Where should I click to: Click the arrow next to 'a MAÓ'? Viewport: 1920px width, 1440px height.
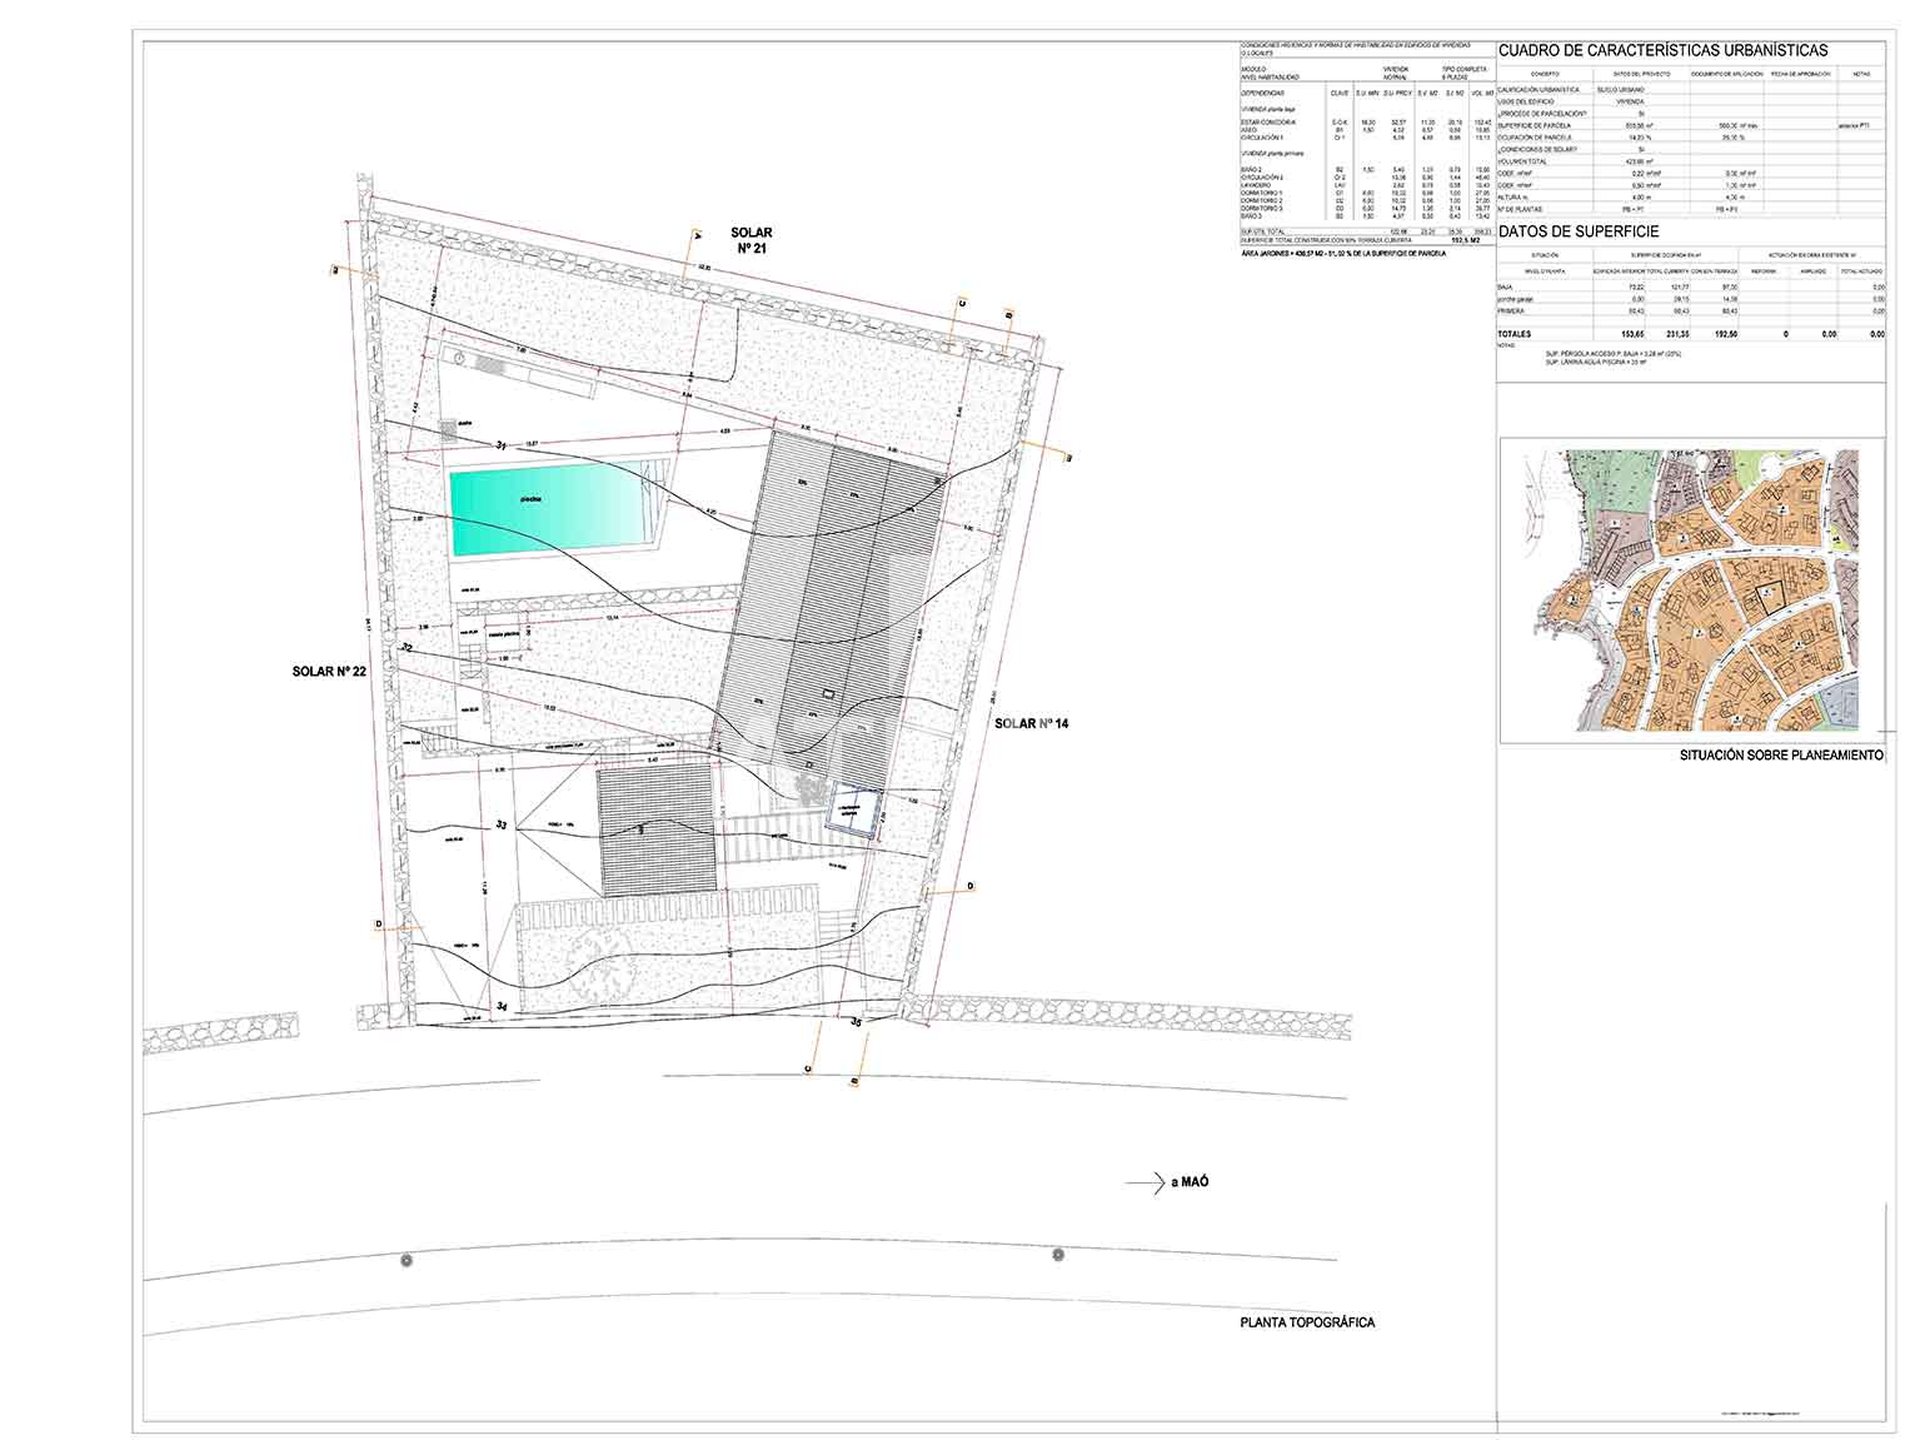click(1145, 1183)
